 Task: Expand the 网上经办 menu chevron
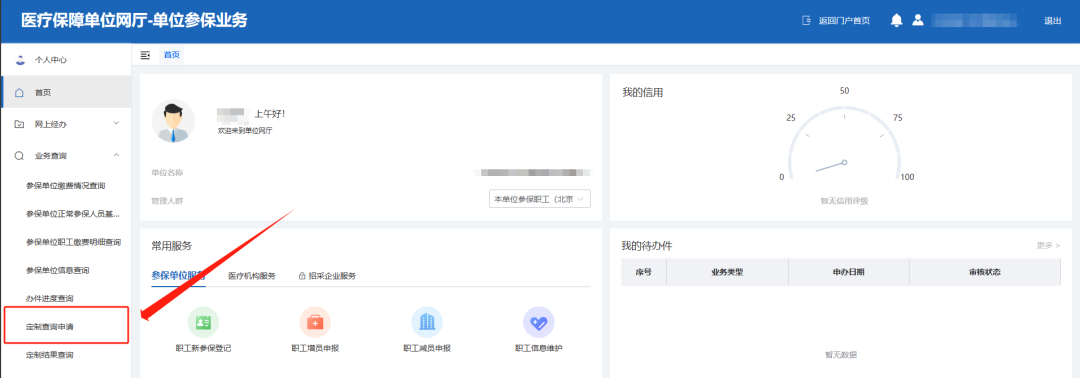(x=116, y=124)
